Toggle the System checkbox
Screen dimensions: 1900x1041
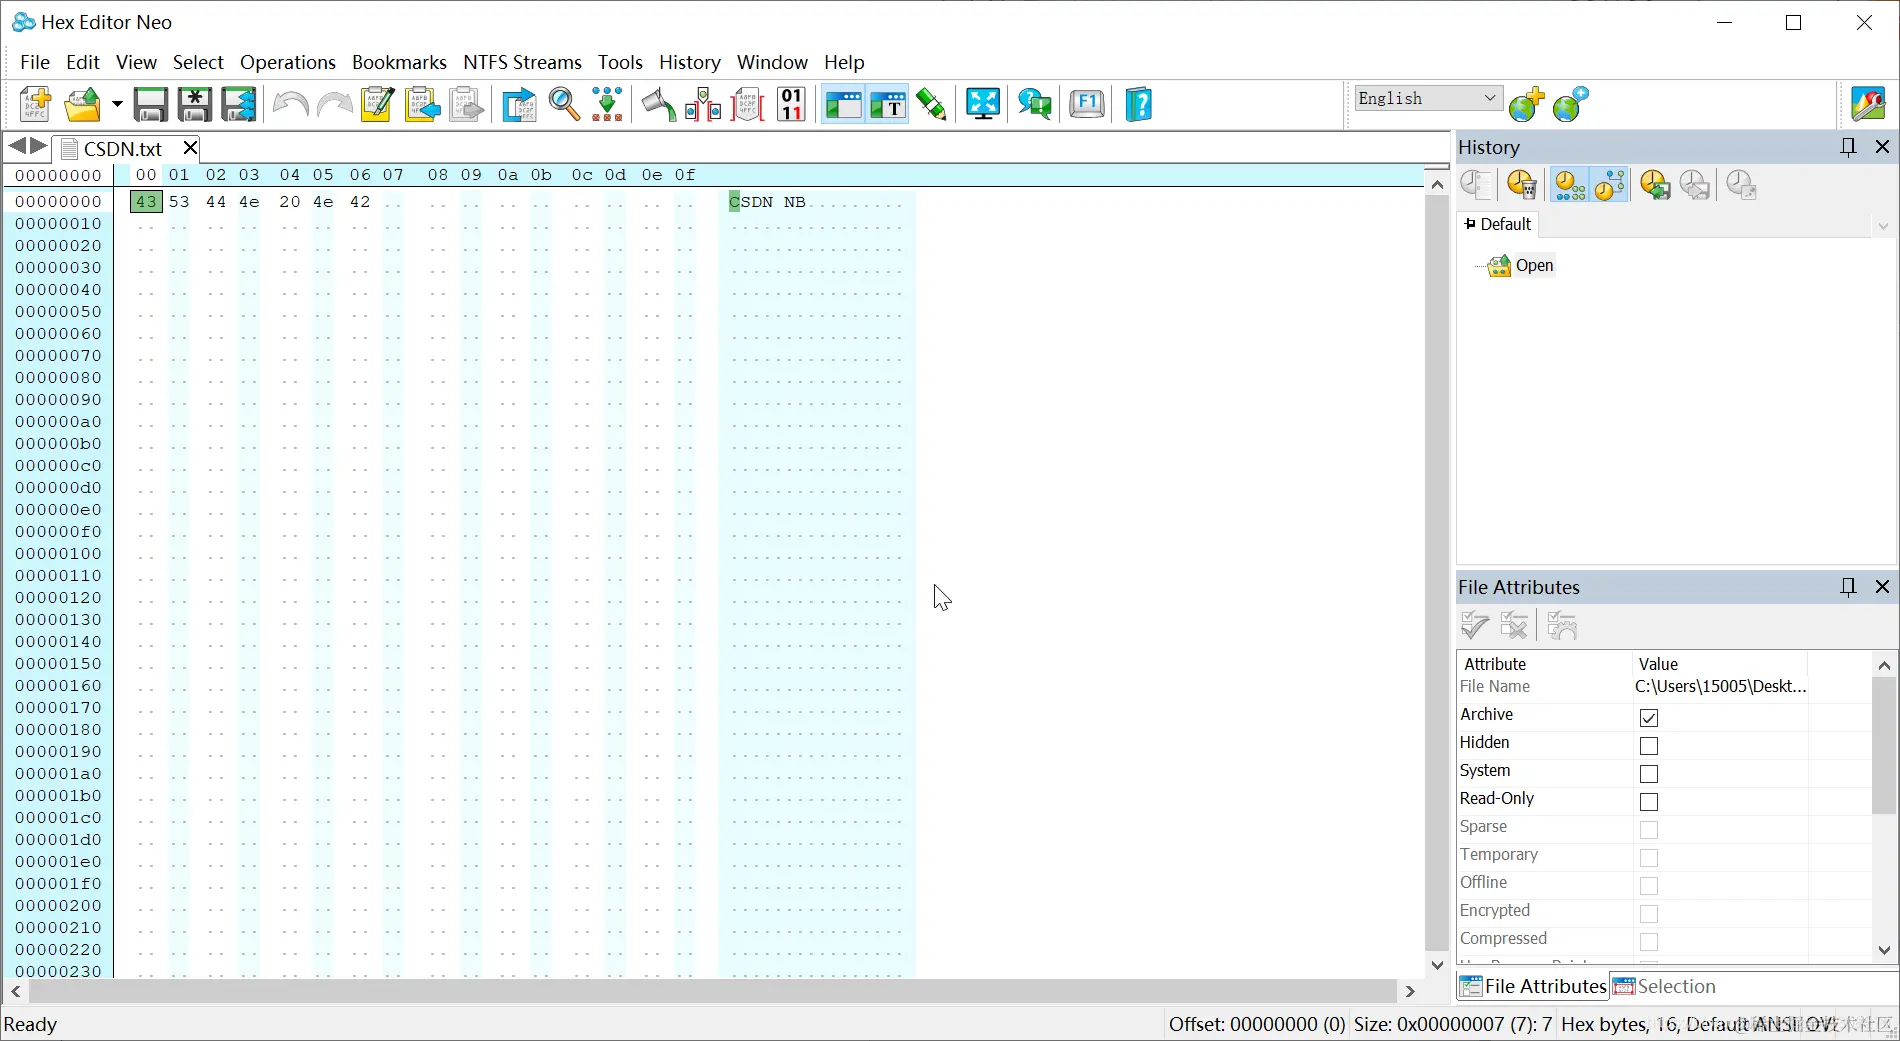tap(1649, 774)
